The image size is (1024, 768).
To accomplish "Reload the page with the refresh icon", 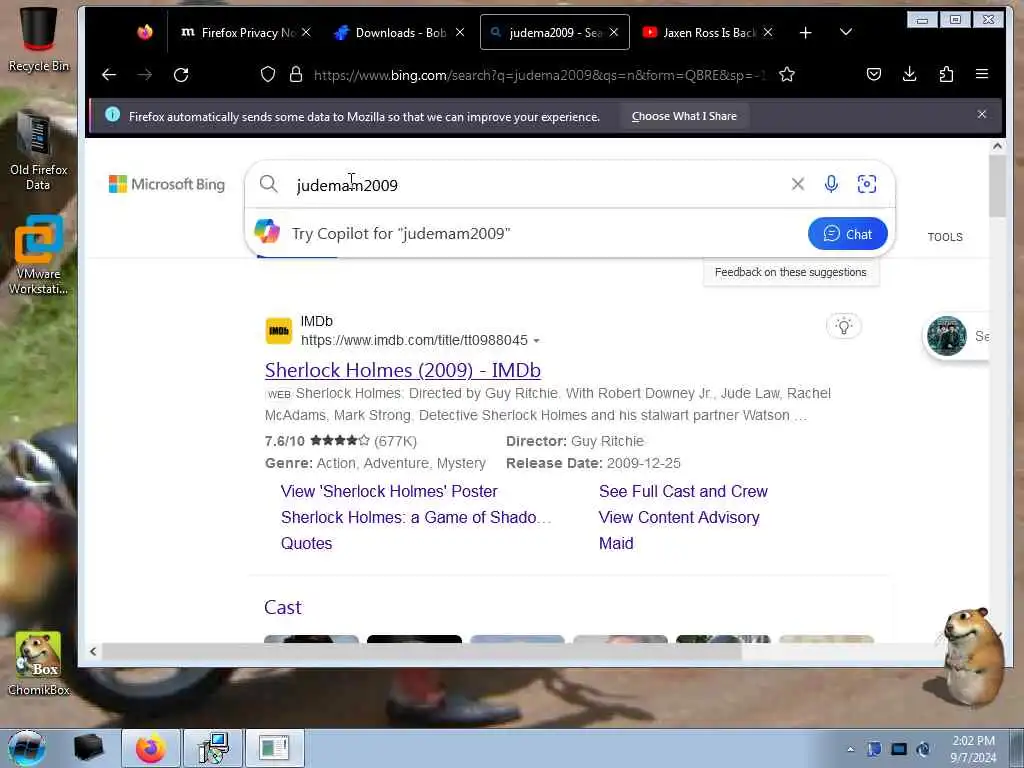I will [181, 74].
